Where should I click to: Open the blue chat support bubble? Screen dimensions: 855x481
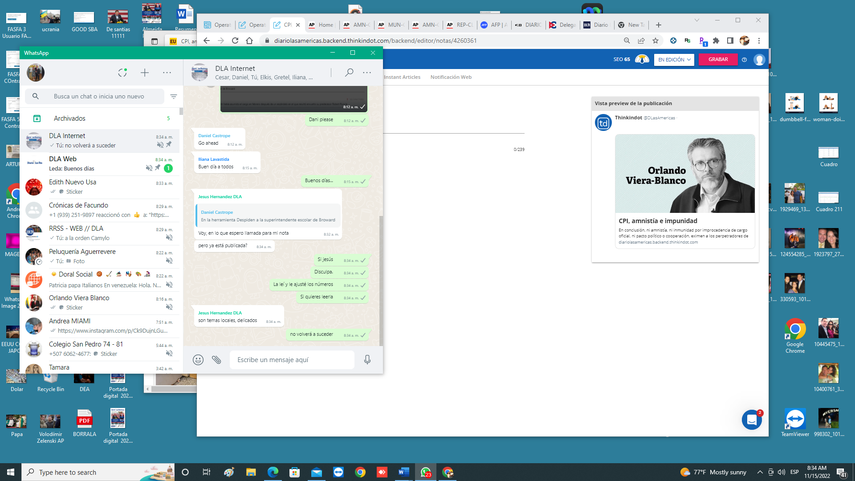tap(752, 420)
